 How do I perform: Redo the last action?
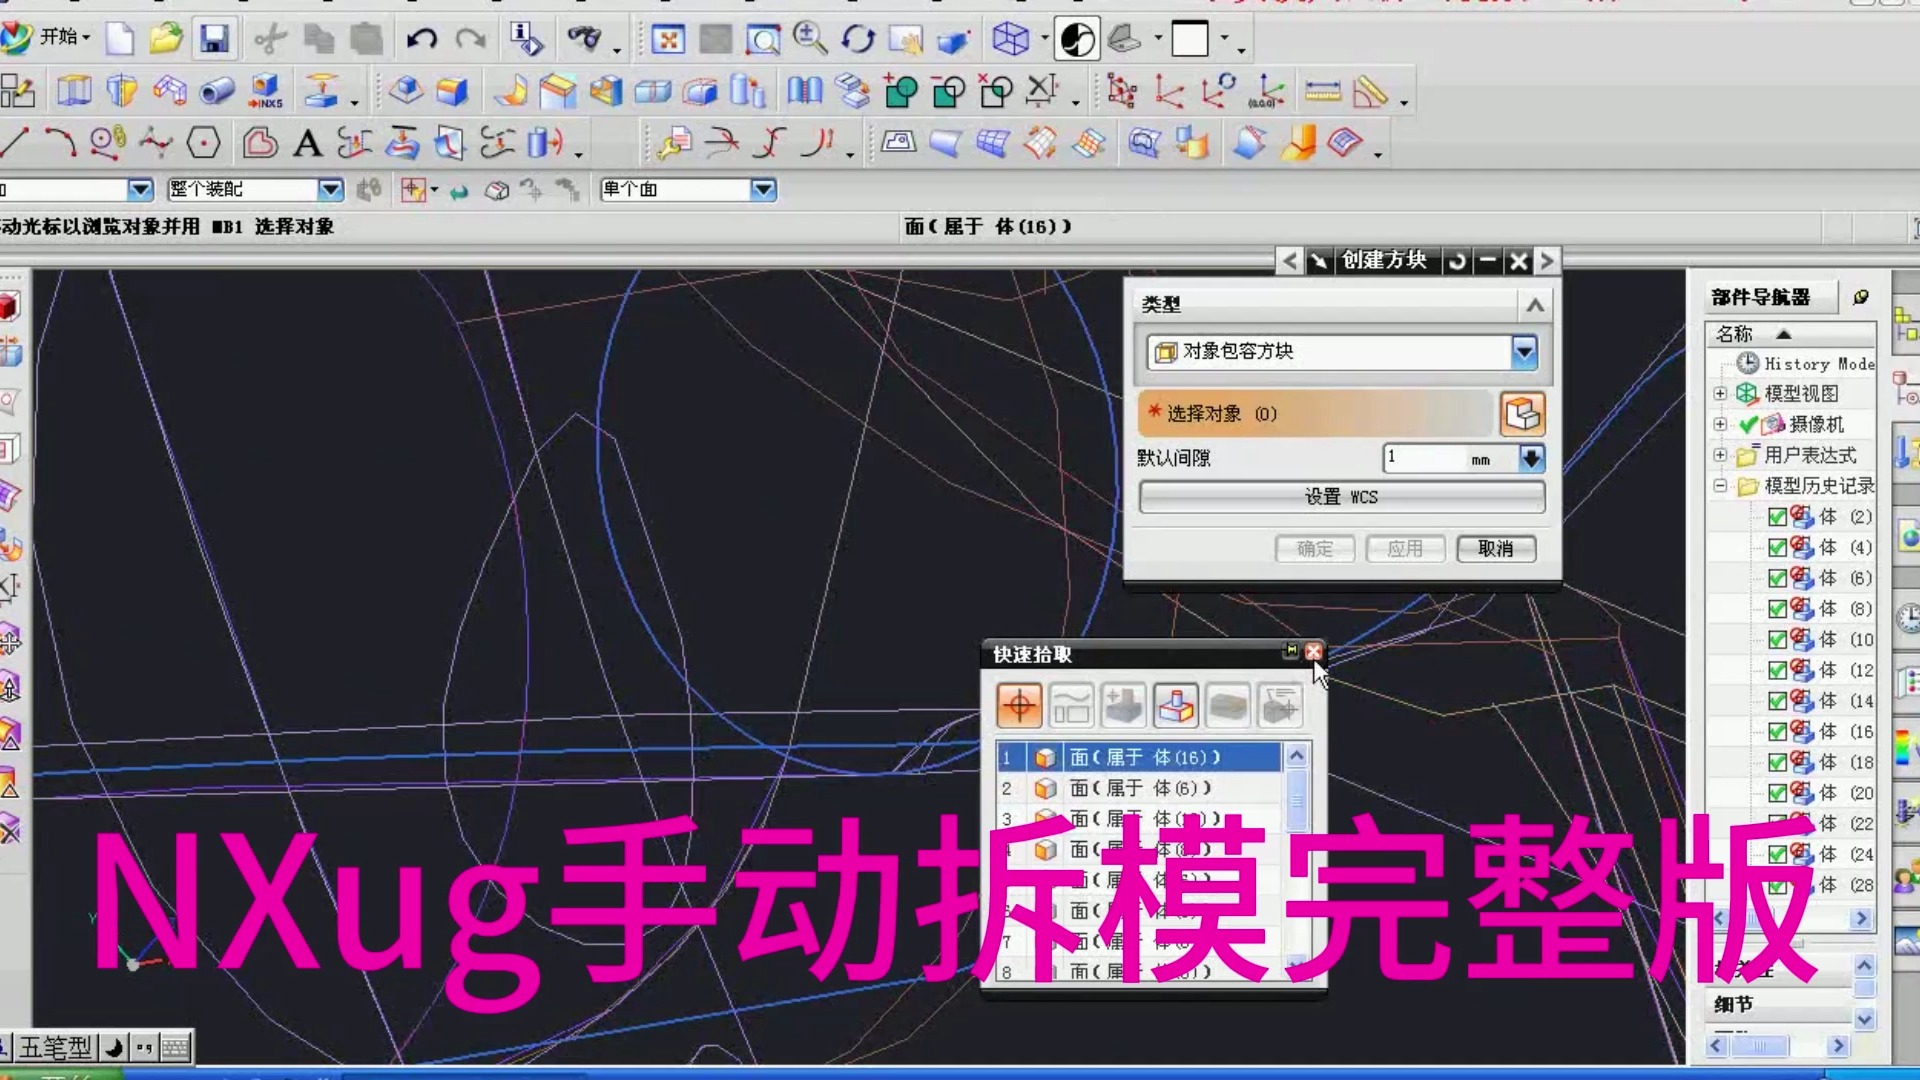[x=470, y=39]
